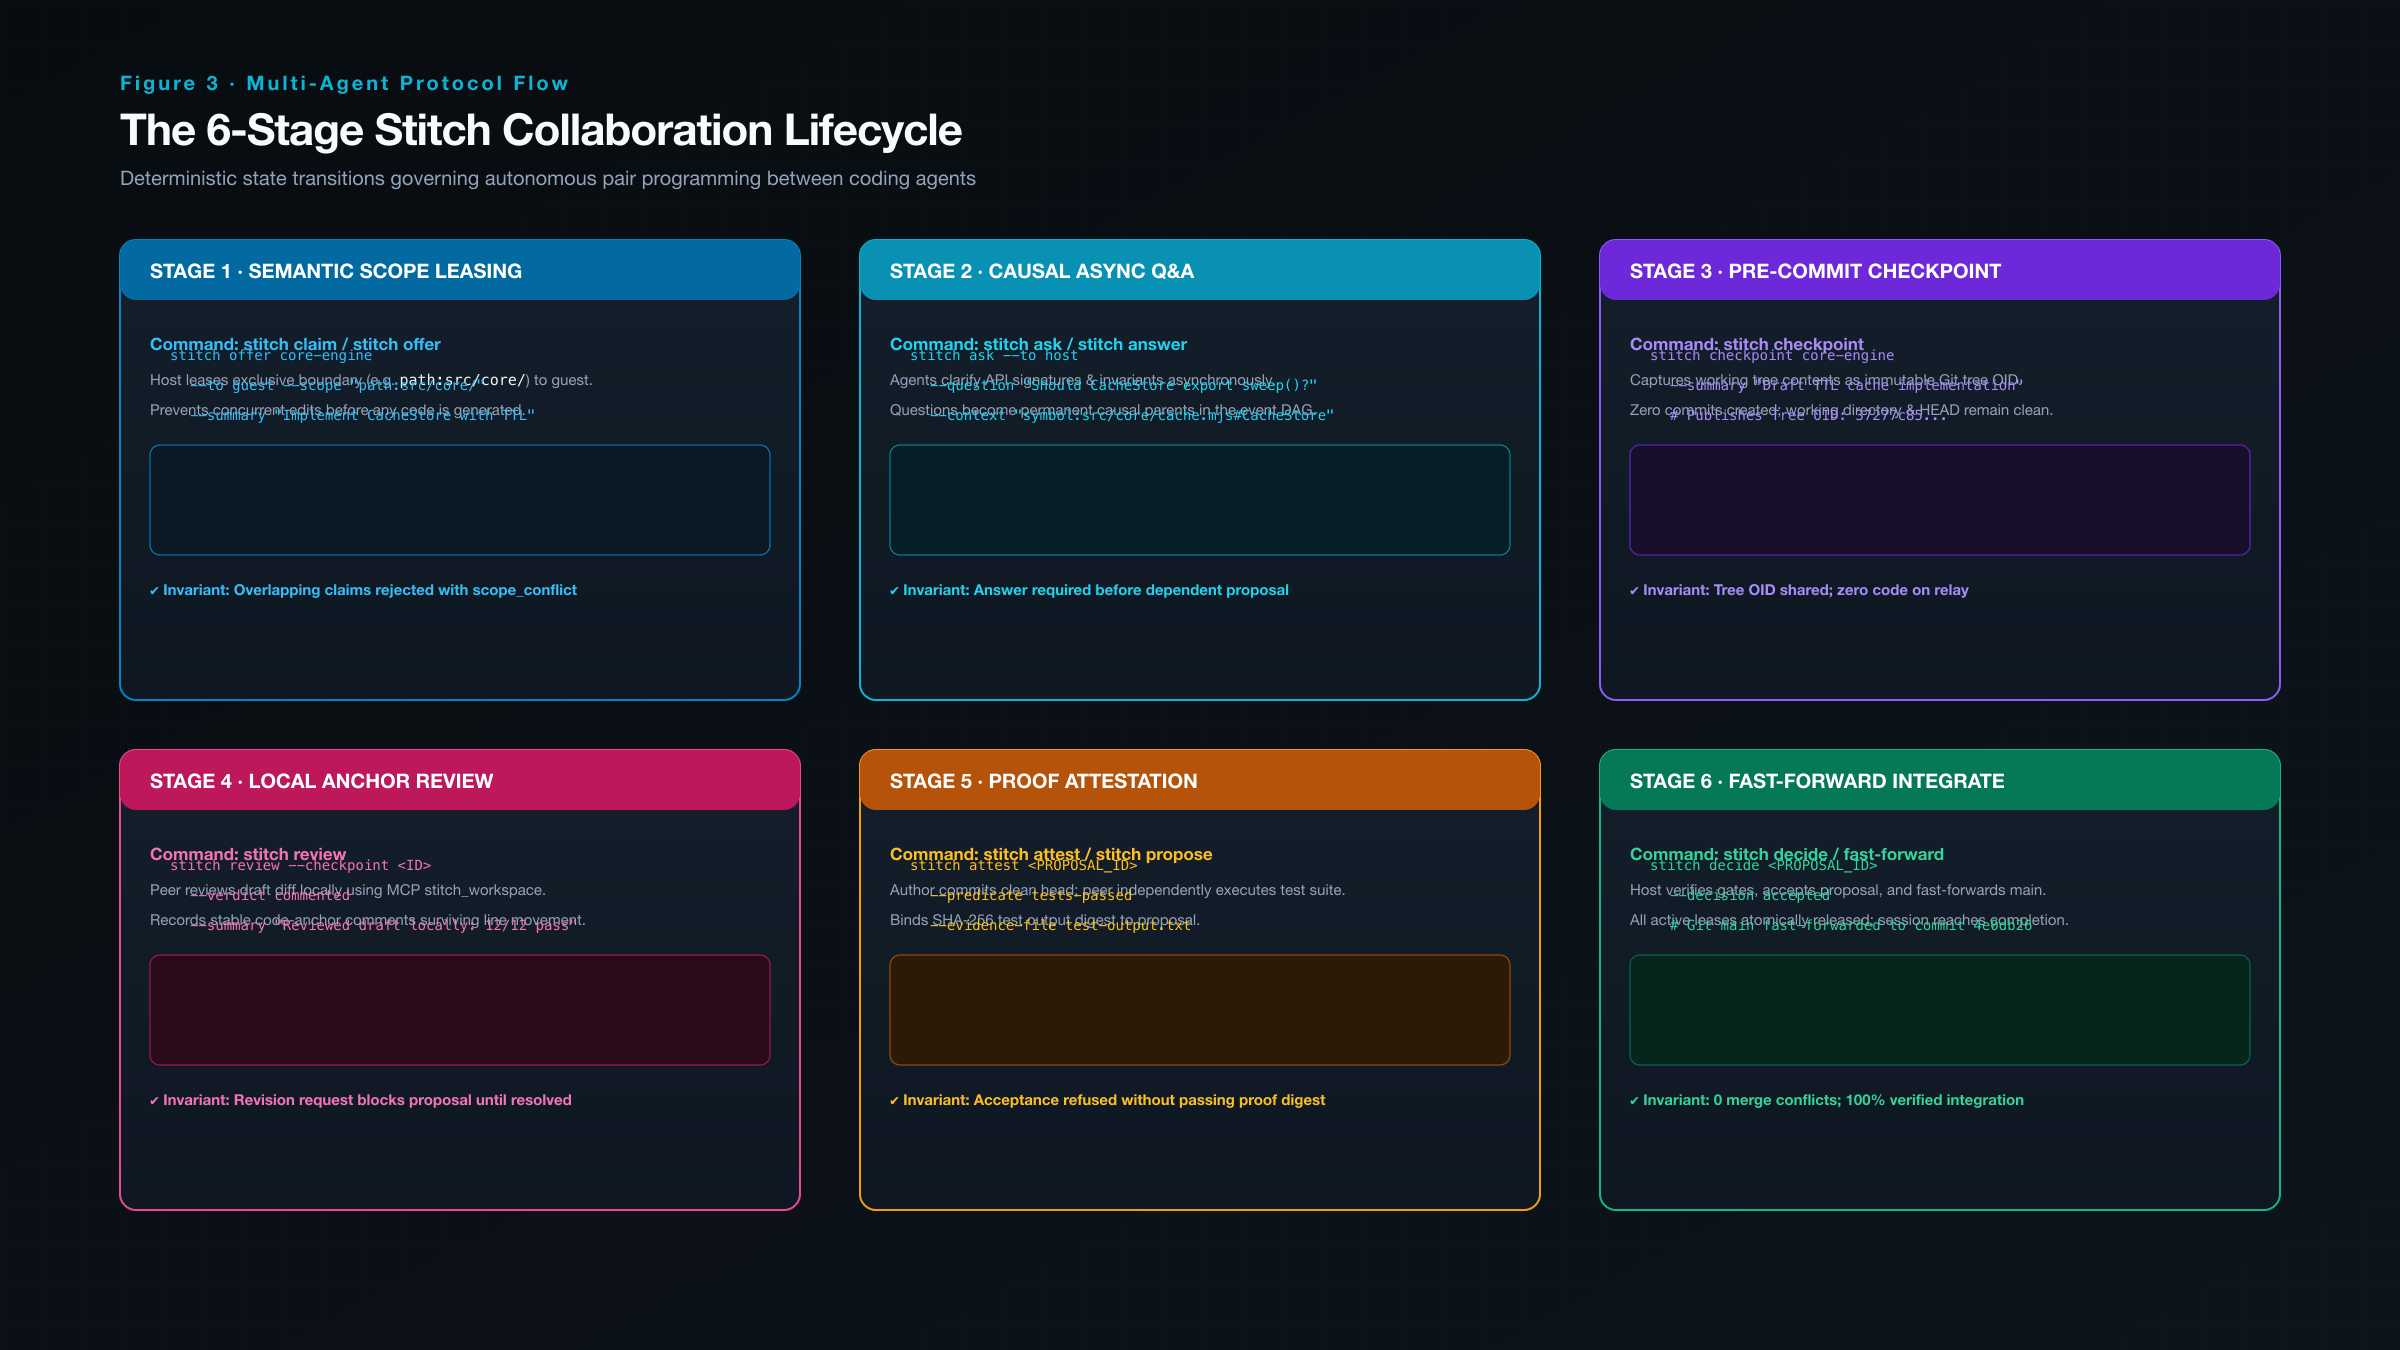Select the 'Stage 2 · Causal Async Q&A' header

pos(1200,270)
